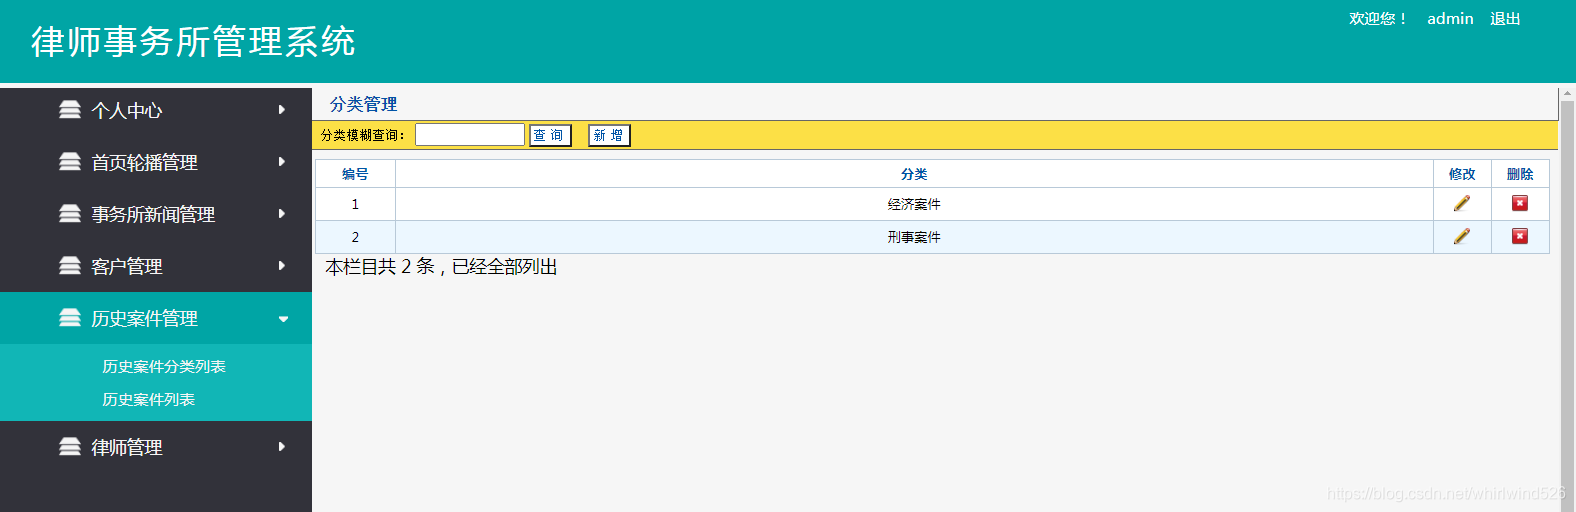Click the stack icon beside 律师管理

pos(70,447)
